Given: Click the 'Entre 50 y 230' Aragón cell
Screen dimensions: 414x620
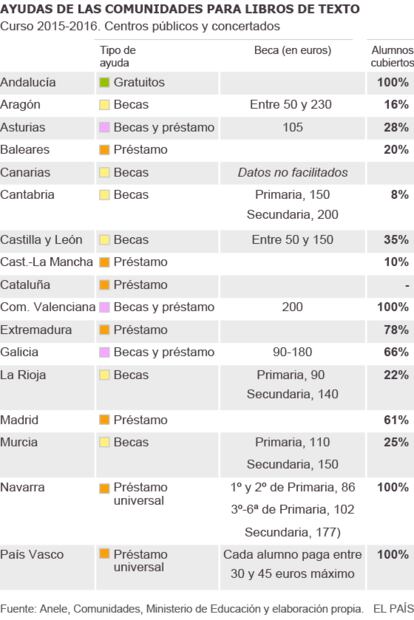Looking at the screenshot, I should 291,104.
